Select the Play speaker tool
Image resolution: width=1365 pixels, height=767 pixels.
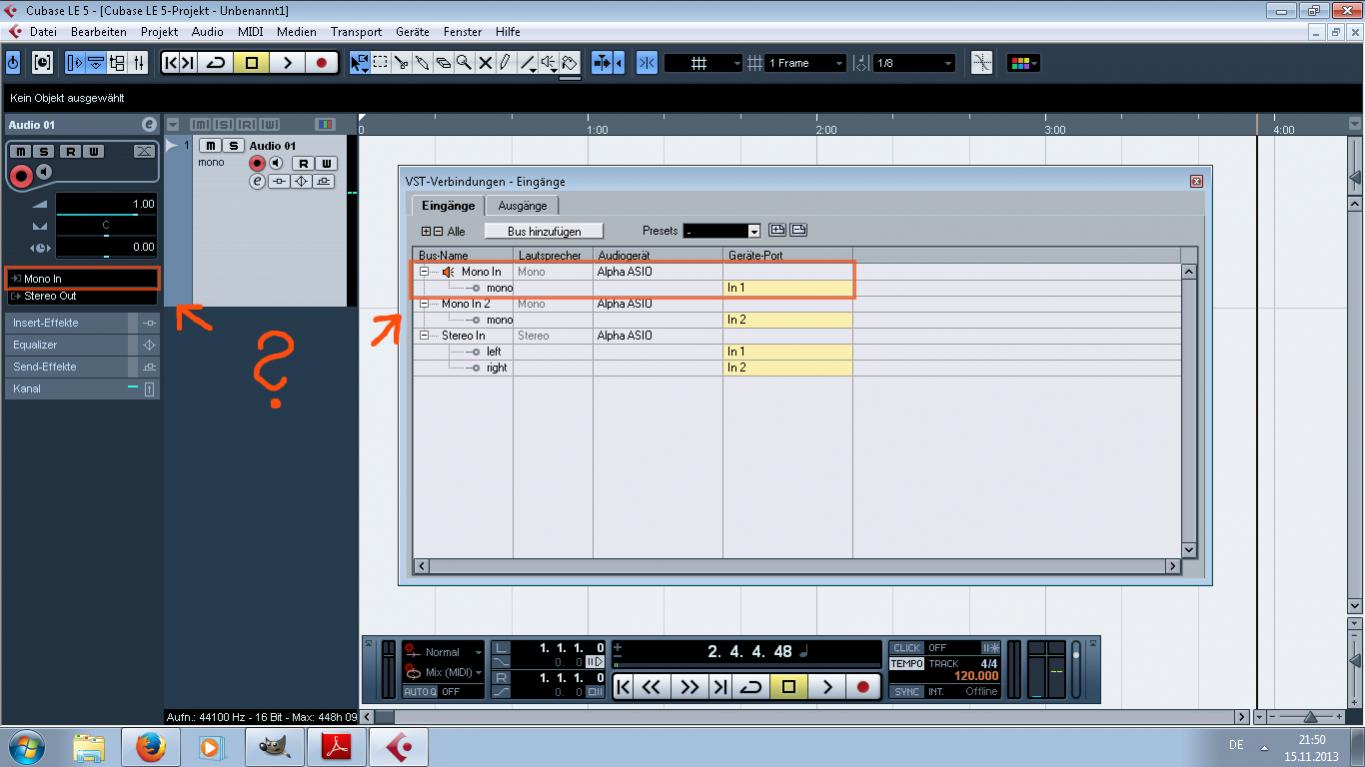pyautogui.click(x=548, y=63)
